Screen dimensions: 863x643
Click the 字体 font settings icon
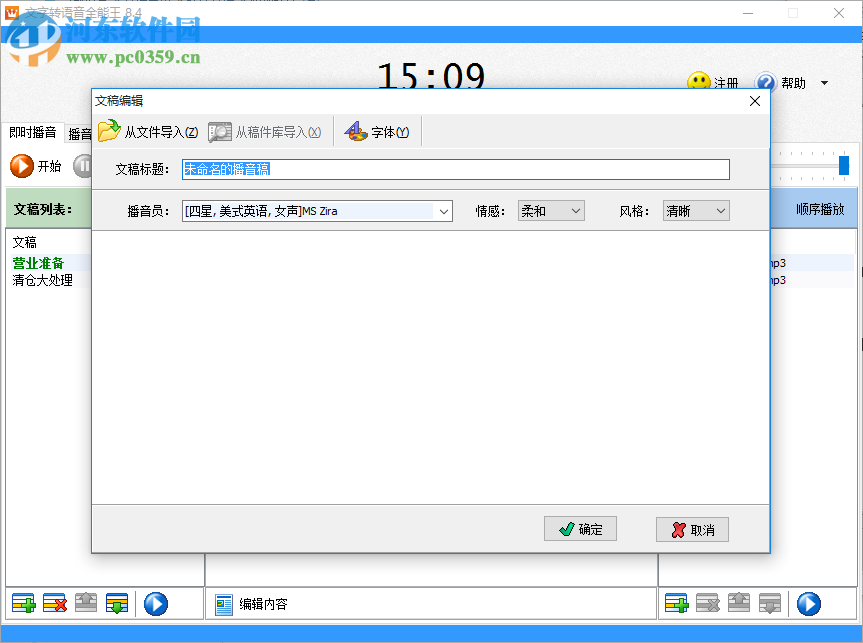(x=377, y=130)
